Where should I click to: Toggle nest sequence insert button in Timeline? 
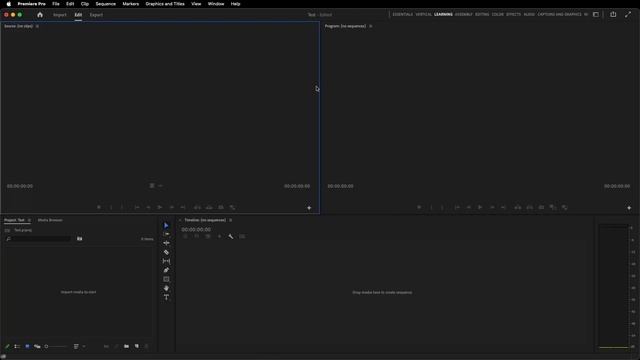click(185, 236)
